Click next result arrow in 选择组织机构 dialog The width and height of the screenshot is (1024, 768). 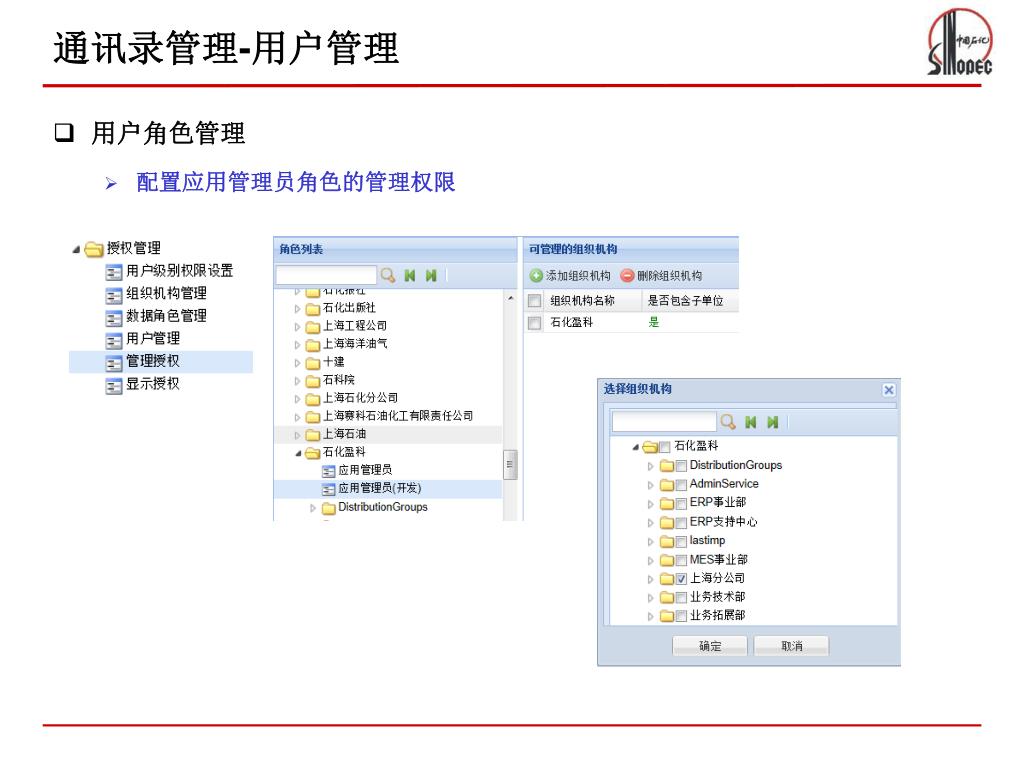[x=773, y=422]
